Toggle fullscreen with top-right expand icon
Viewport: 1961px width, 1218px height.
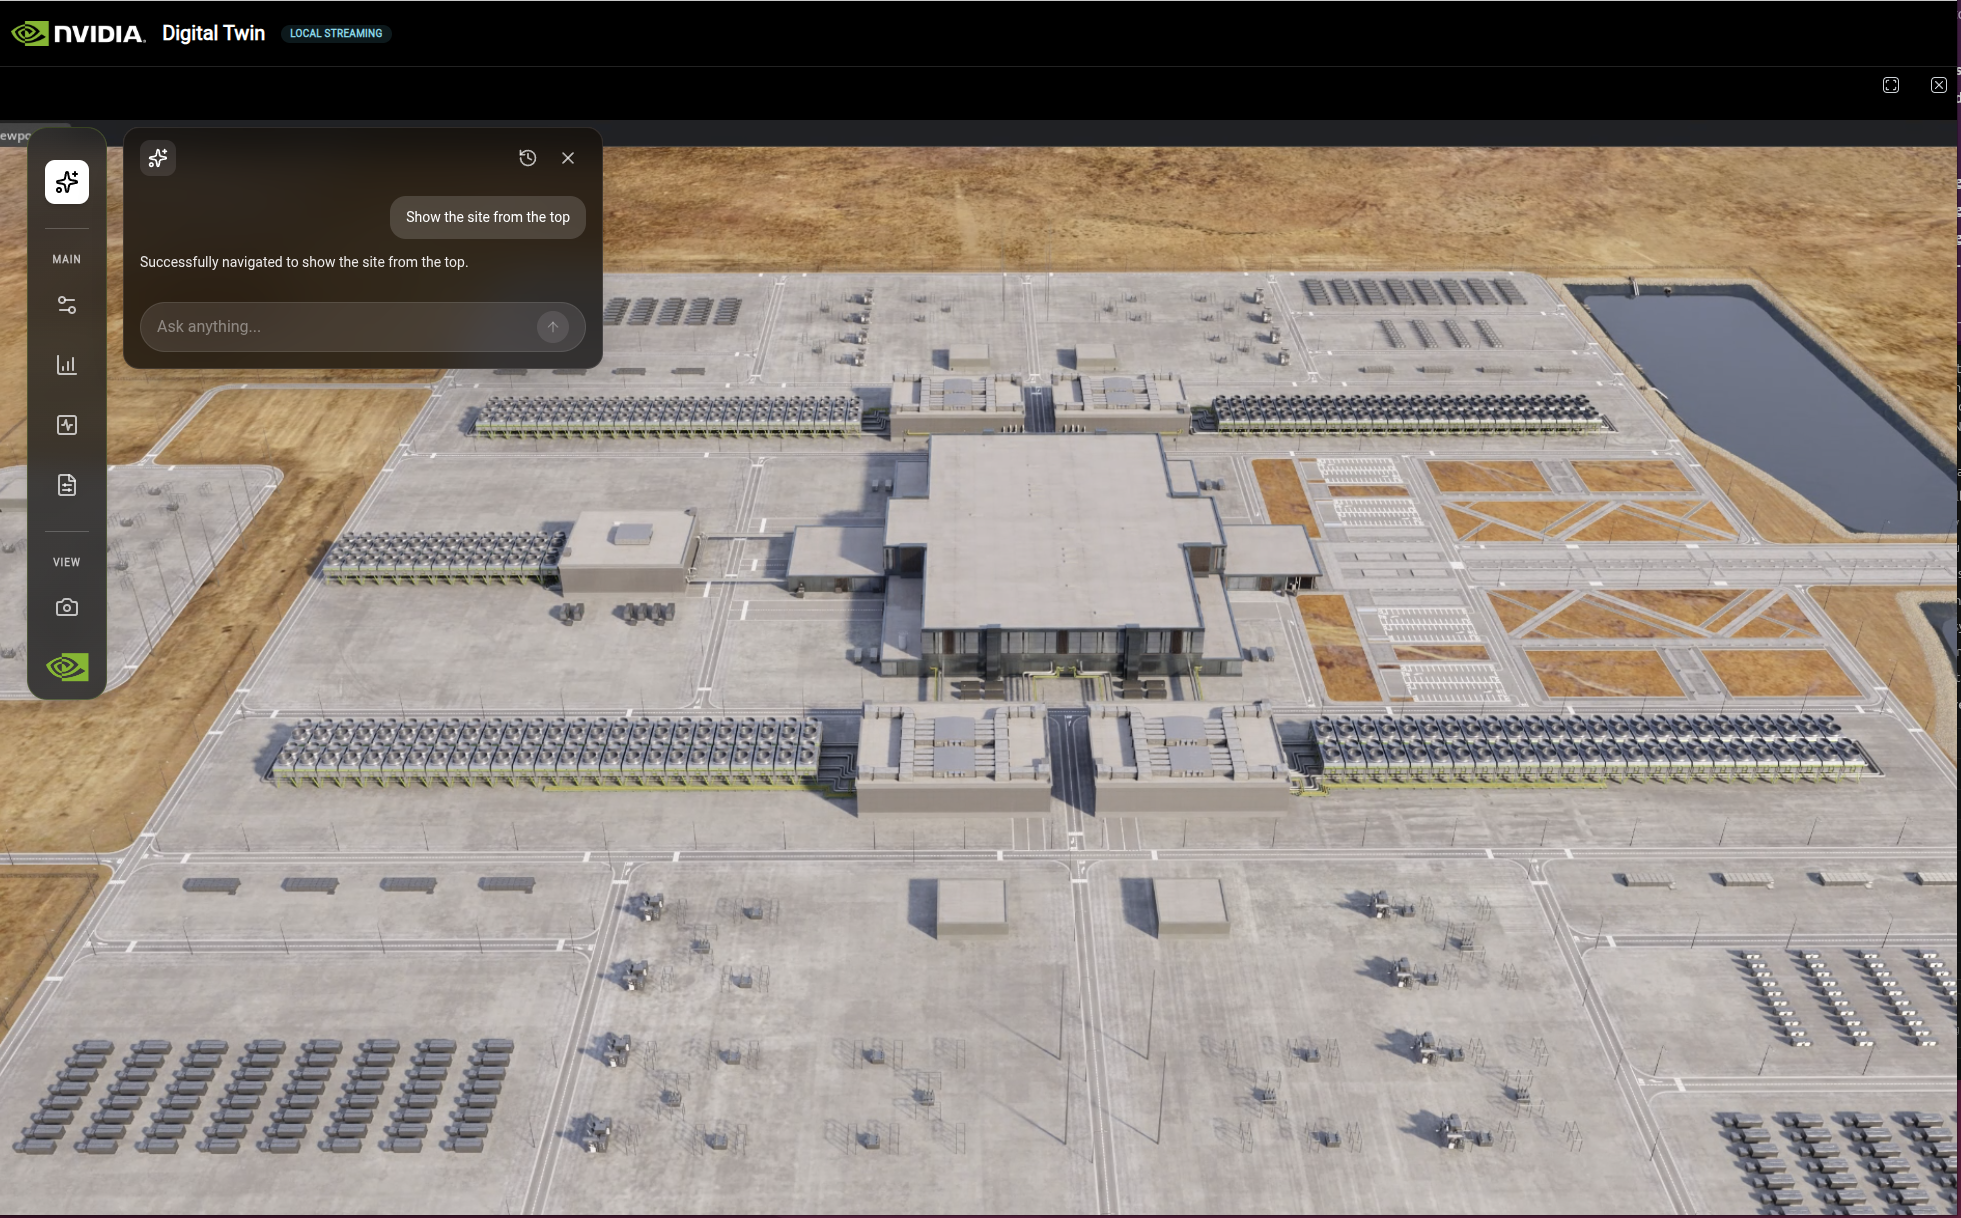click(x=1890, y=85)
